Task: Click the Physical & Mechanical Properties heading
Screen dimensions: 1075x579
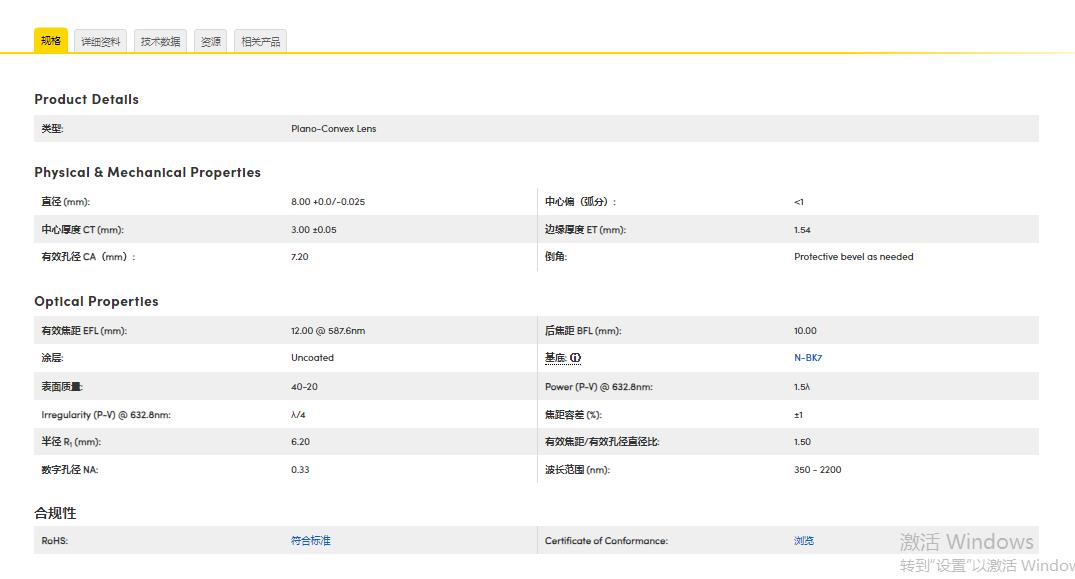Action: point(147,172)
